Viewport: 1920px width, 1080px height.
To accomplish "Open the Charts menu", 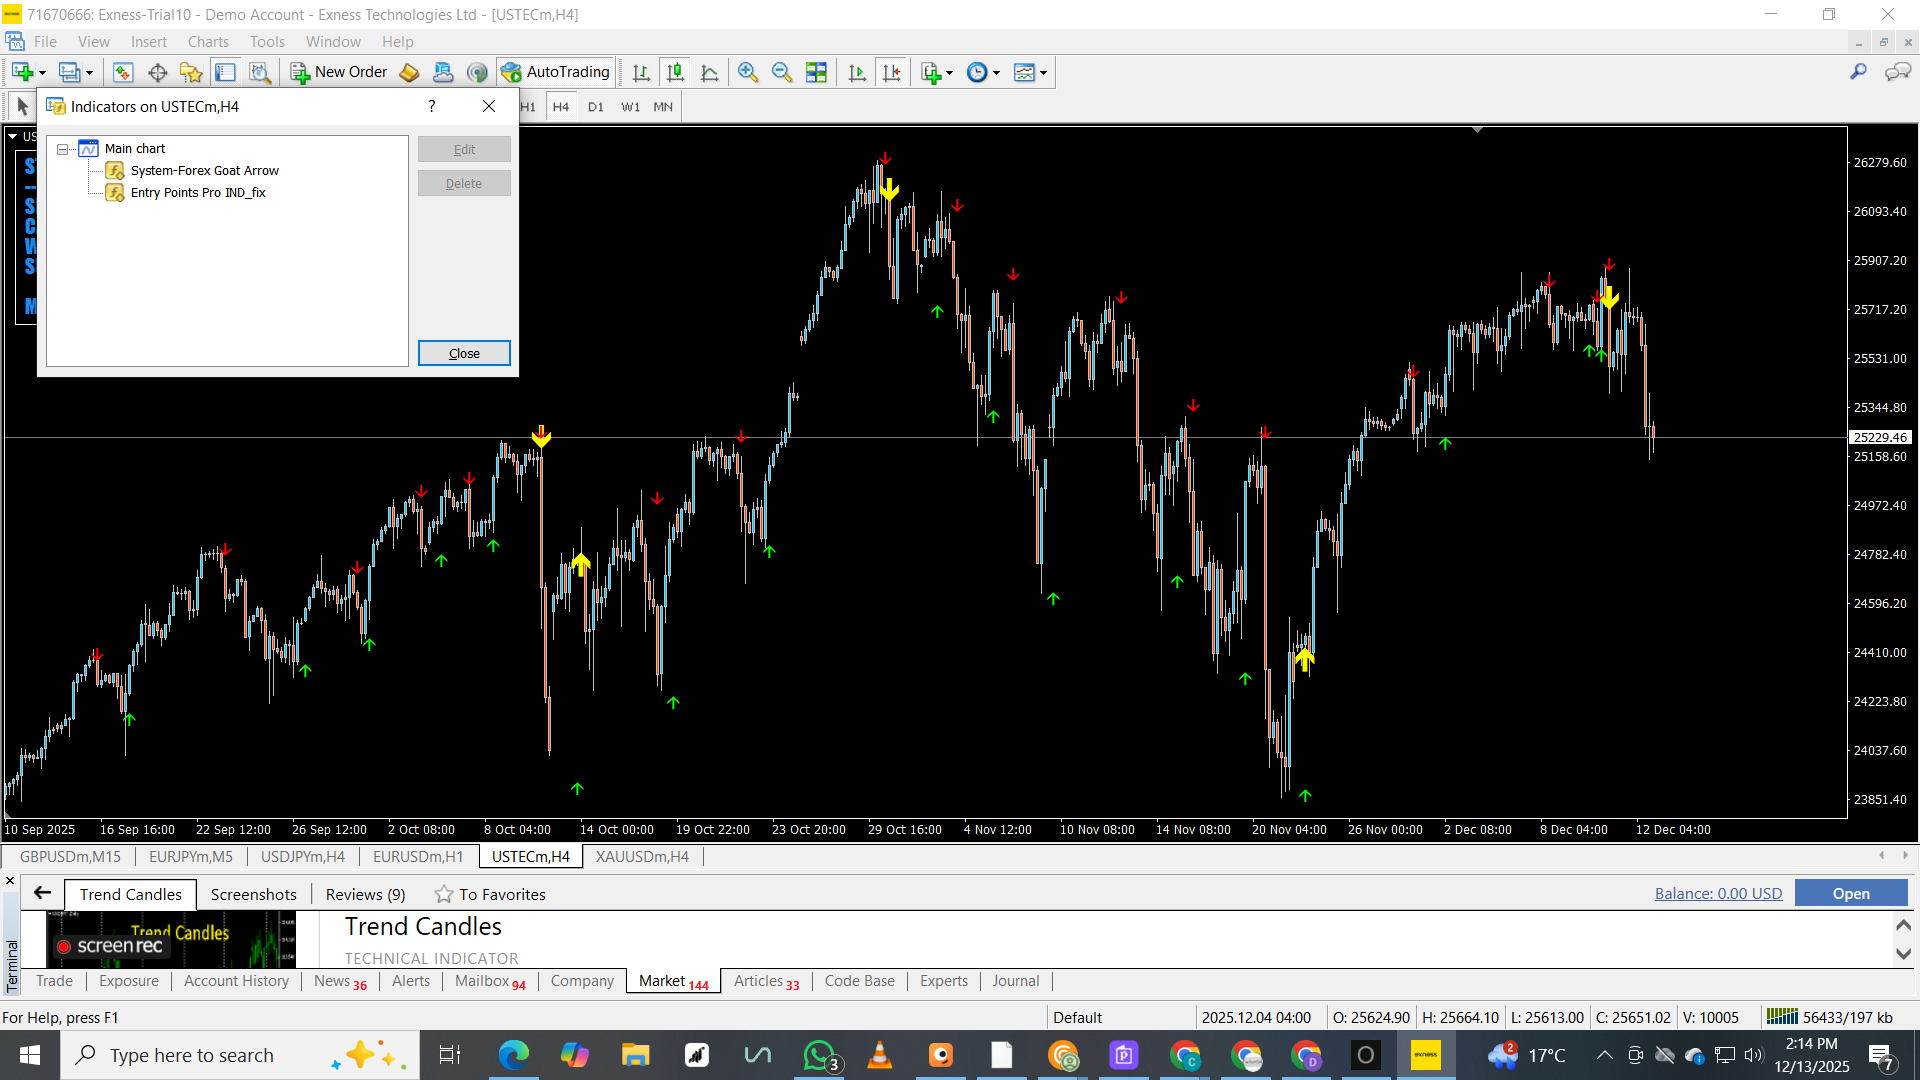I will 208,42.
